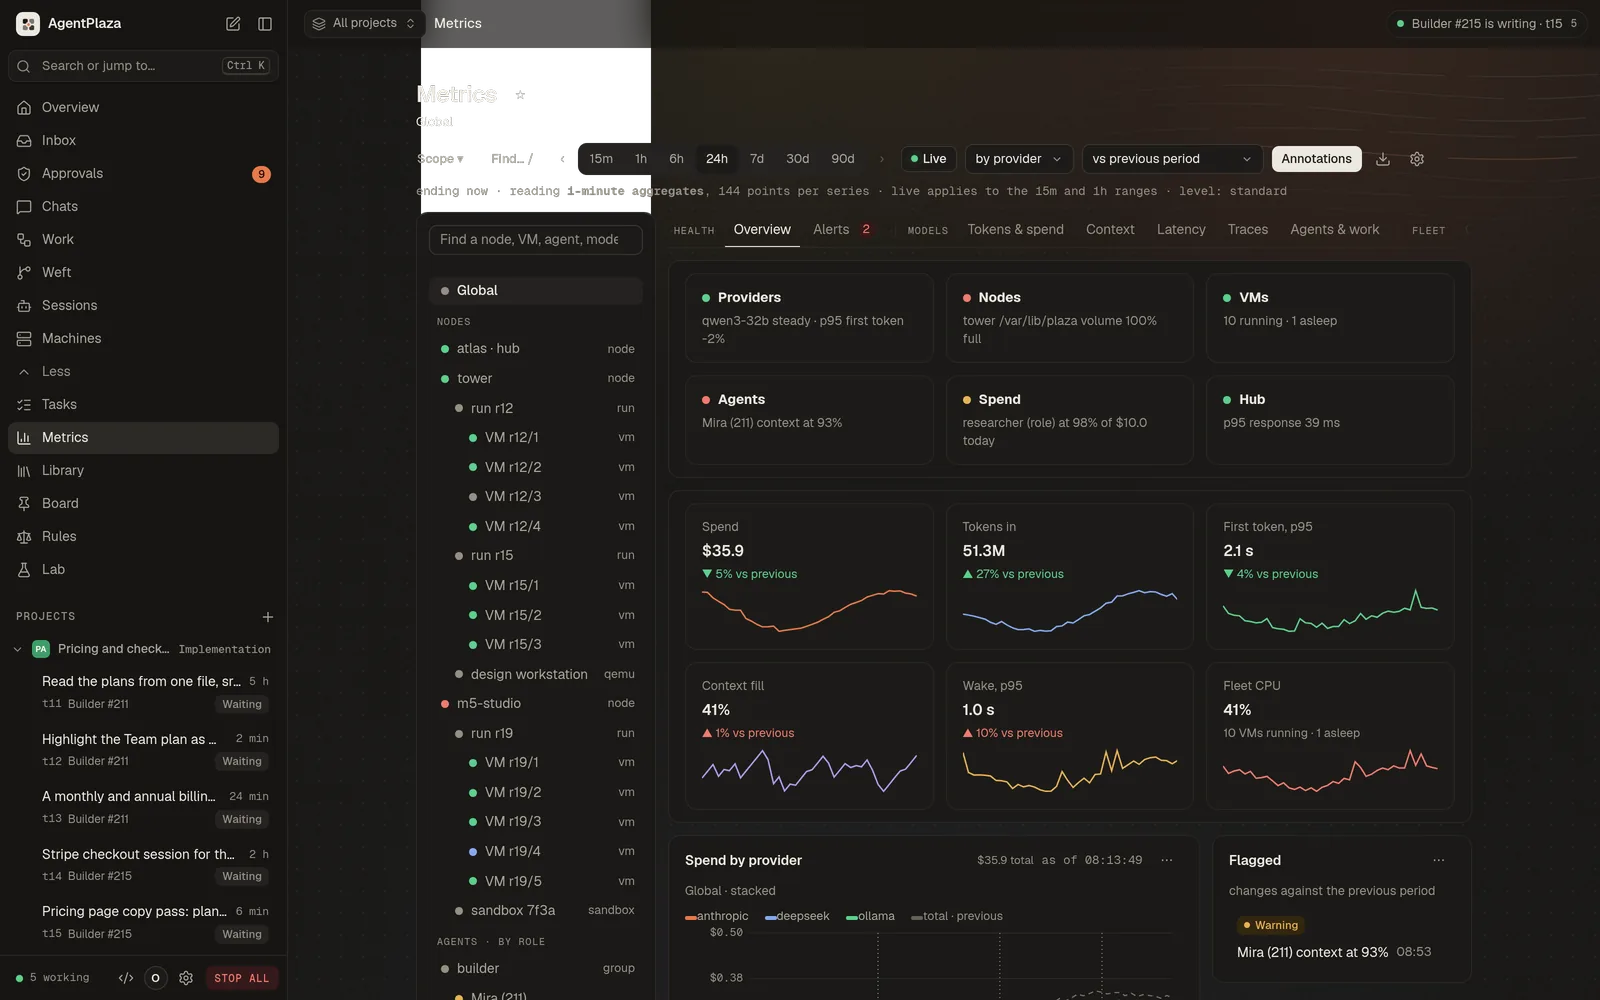
Task: Select the 15m time range
Action: (601, 159)
